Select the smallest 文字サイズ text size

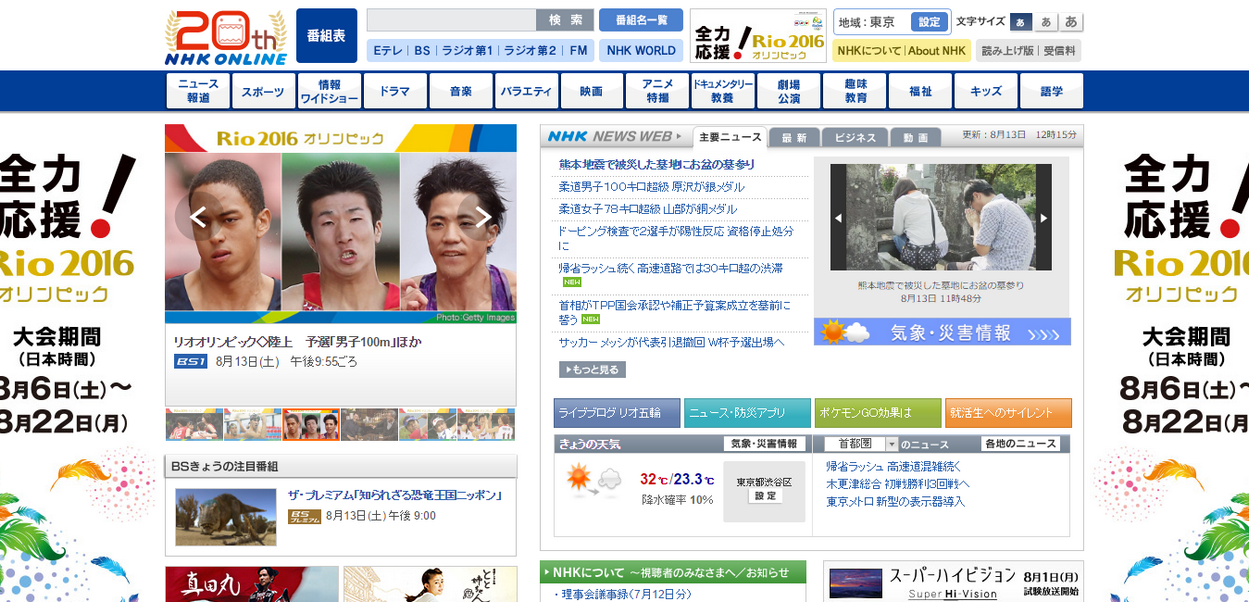[1021, 22]
